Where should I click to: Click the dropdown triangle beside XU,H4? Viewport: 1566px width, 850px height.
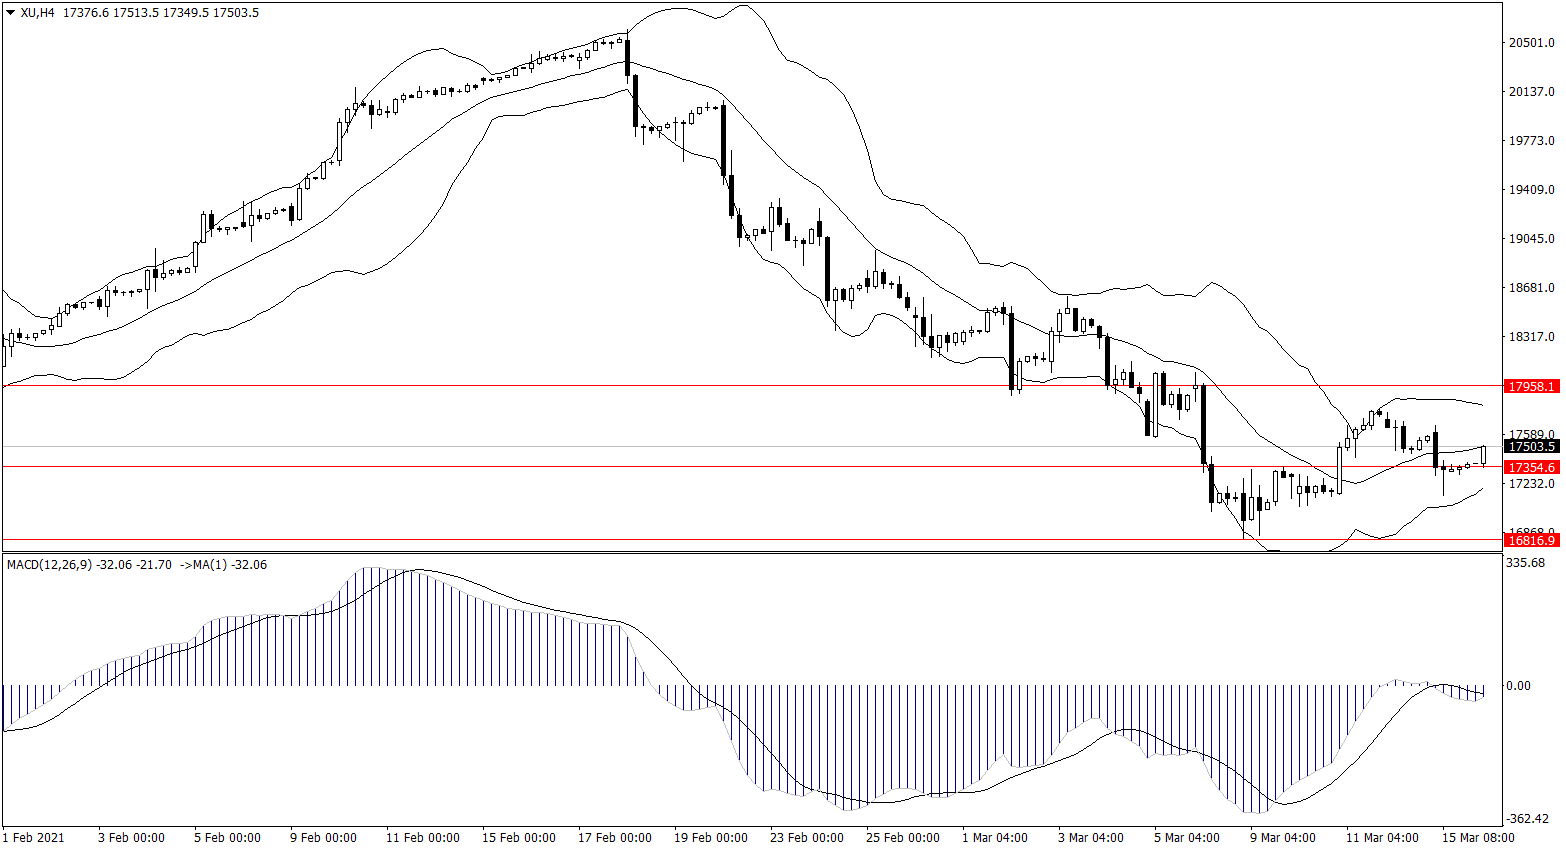tap(11, 13)
